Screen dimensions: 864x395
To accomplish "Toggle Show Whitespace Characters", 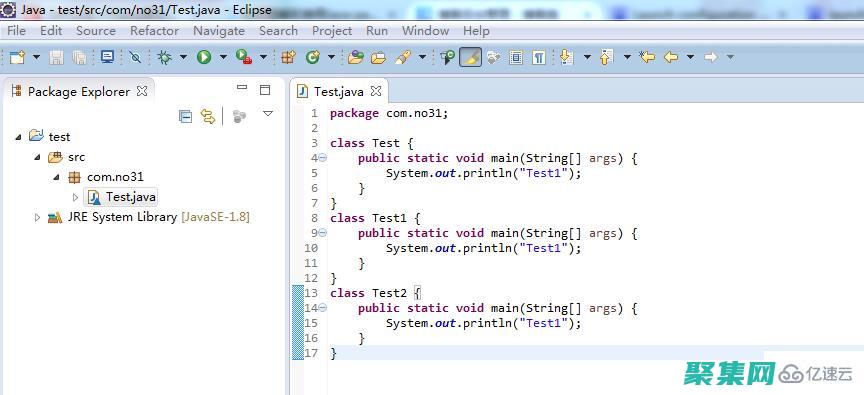I will tap(538, 57).
